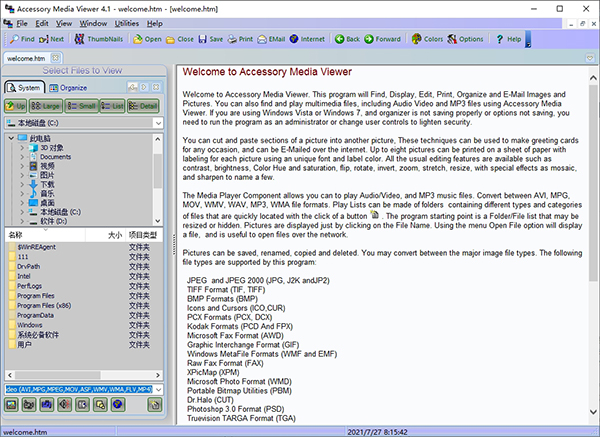This screenshot has height=437, width=600.
Task: Click the Close toolbar button
Action: [x=180, y=39]
